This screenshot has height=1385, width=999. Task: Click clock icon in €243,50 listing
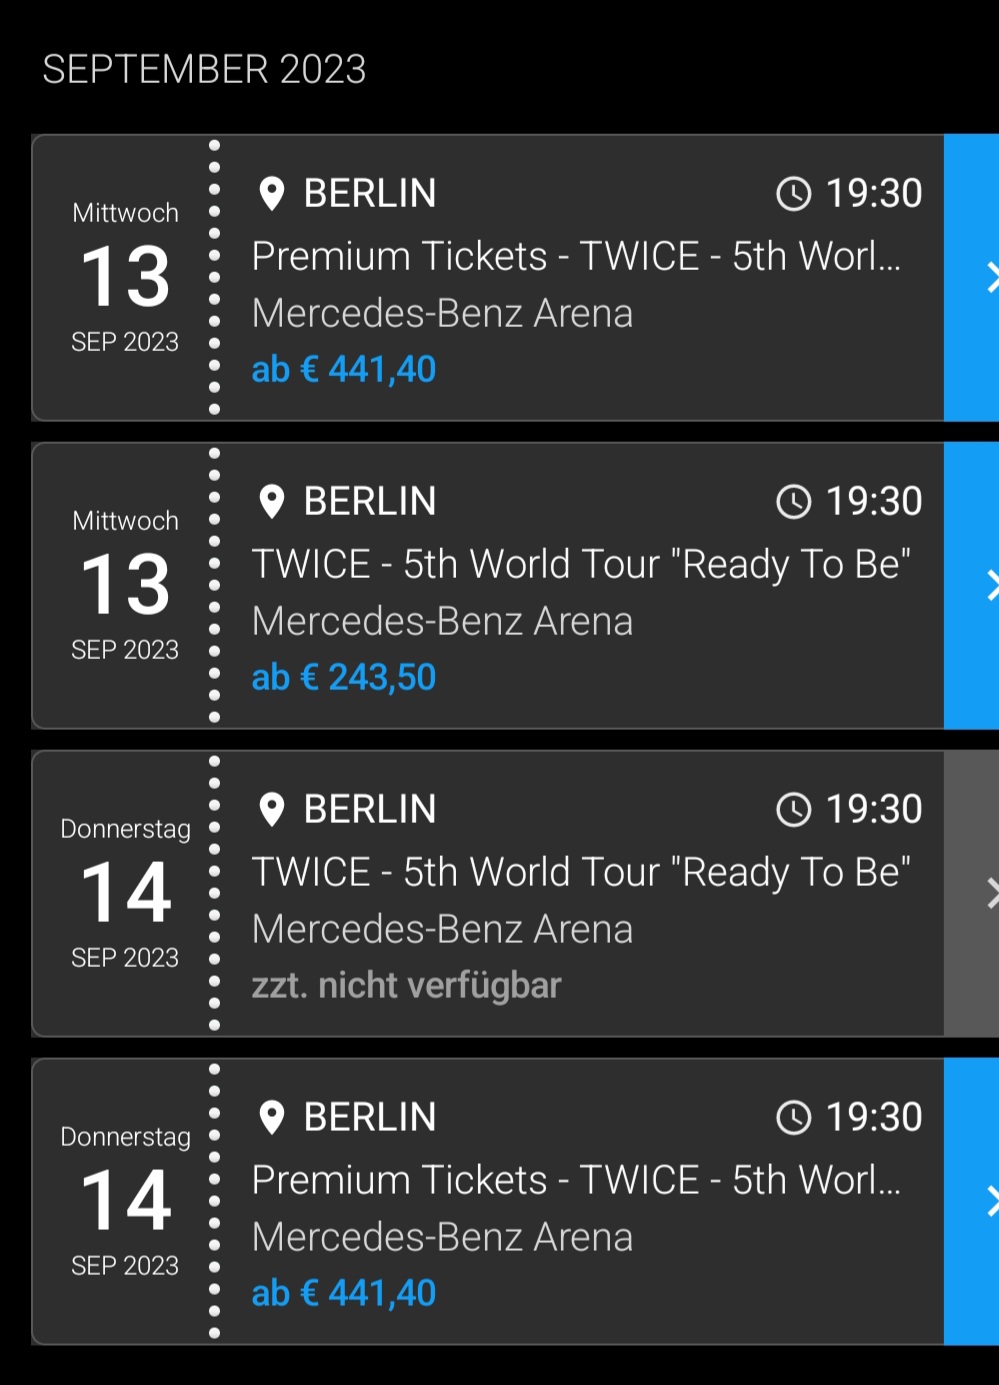pos(794,501)
